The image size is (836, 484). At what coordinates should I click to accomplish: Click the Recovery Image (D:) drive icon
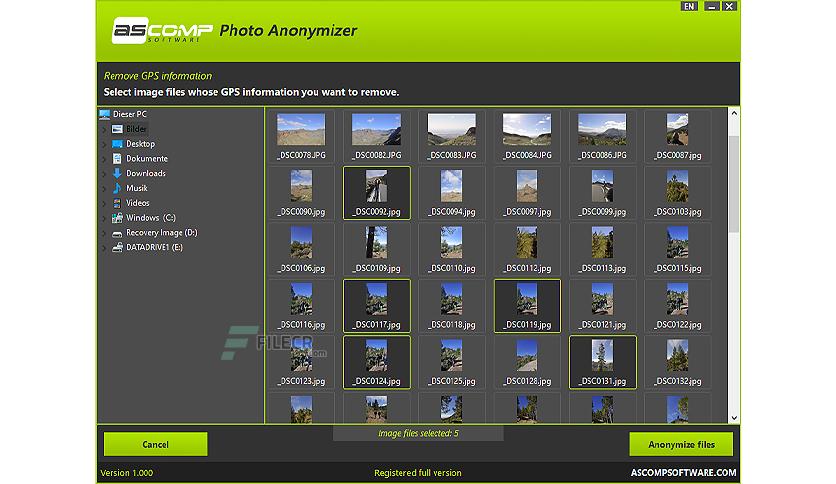[x=117, y=233]
